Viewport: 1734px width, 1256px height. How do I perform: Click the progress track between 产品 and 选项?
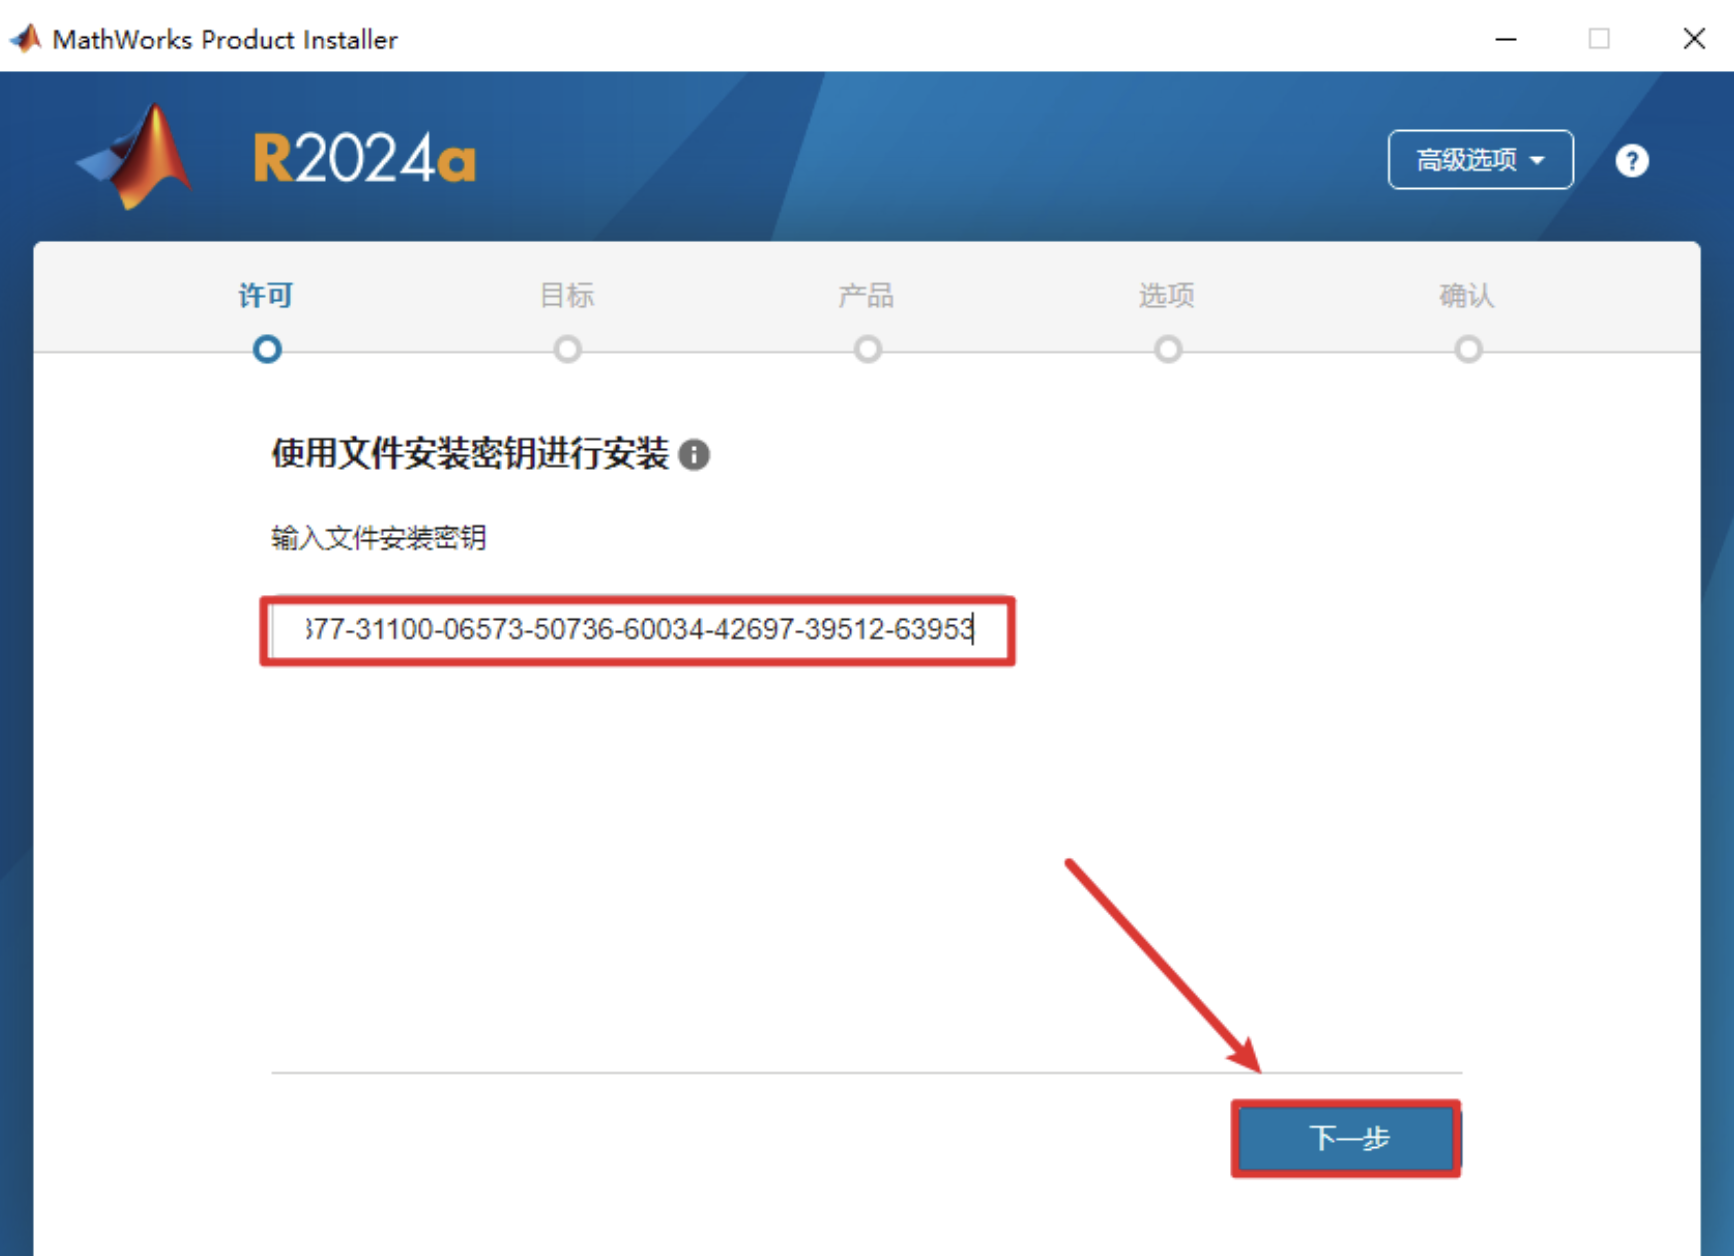(x=1017, y=349)
